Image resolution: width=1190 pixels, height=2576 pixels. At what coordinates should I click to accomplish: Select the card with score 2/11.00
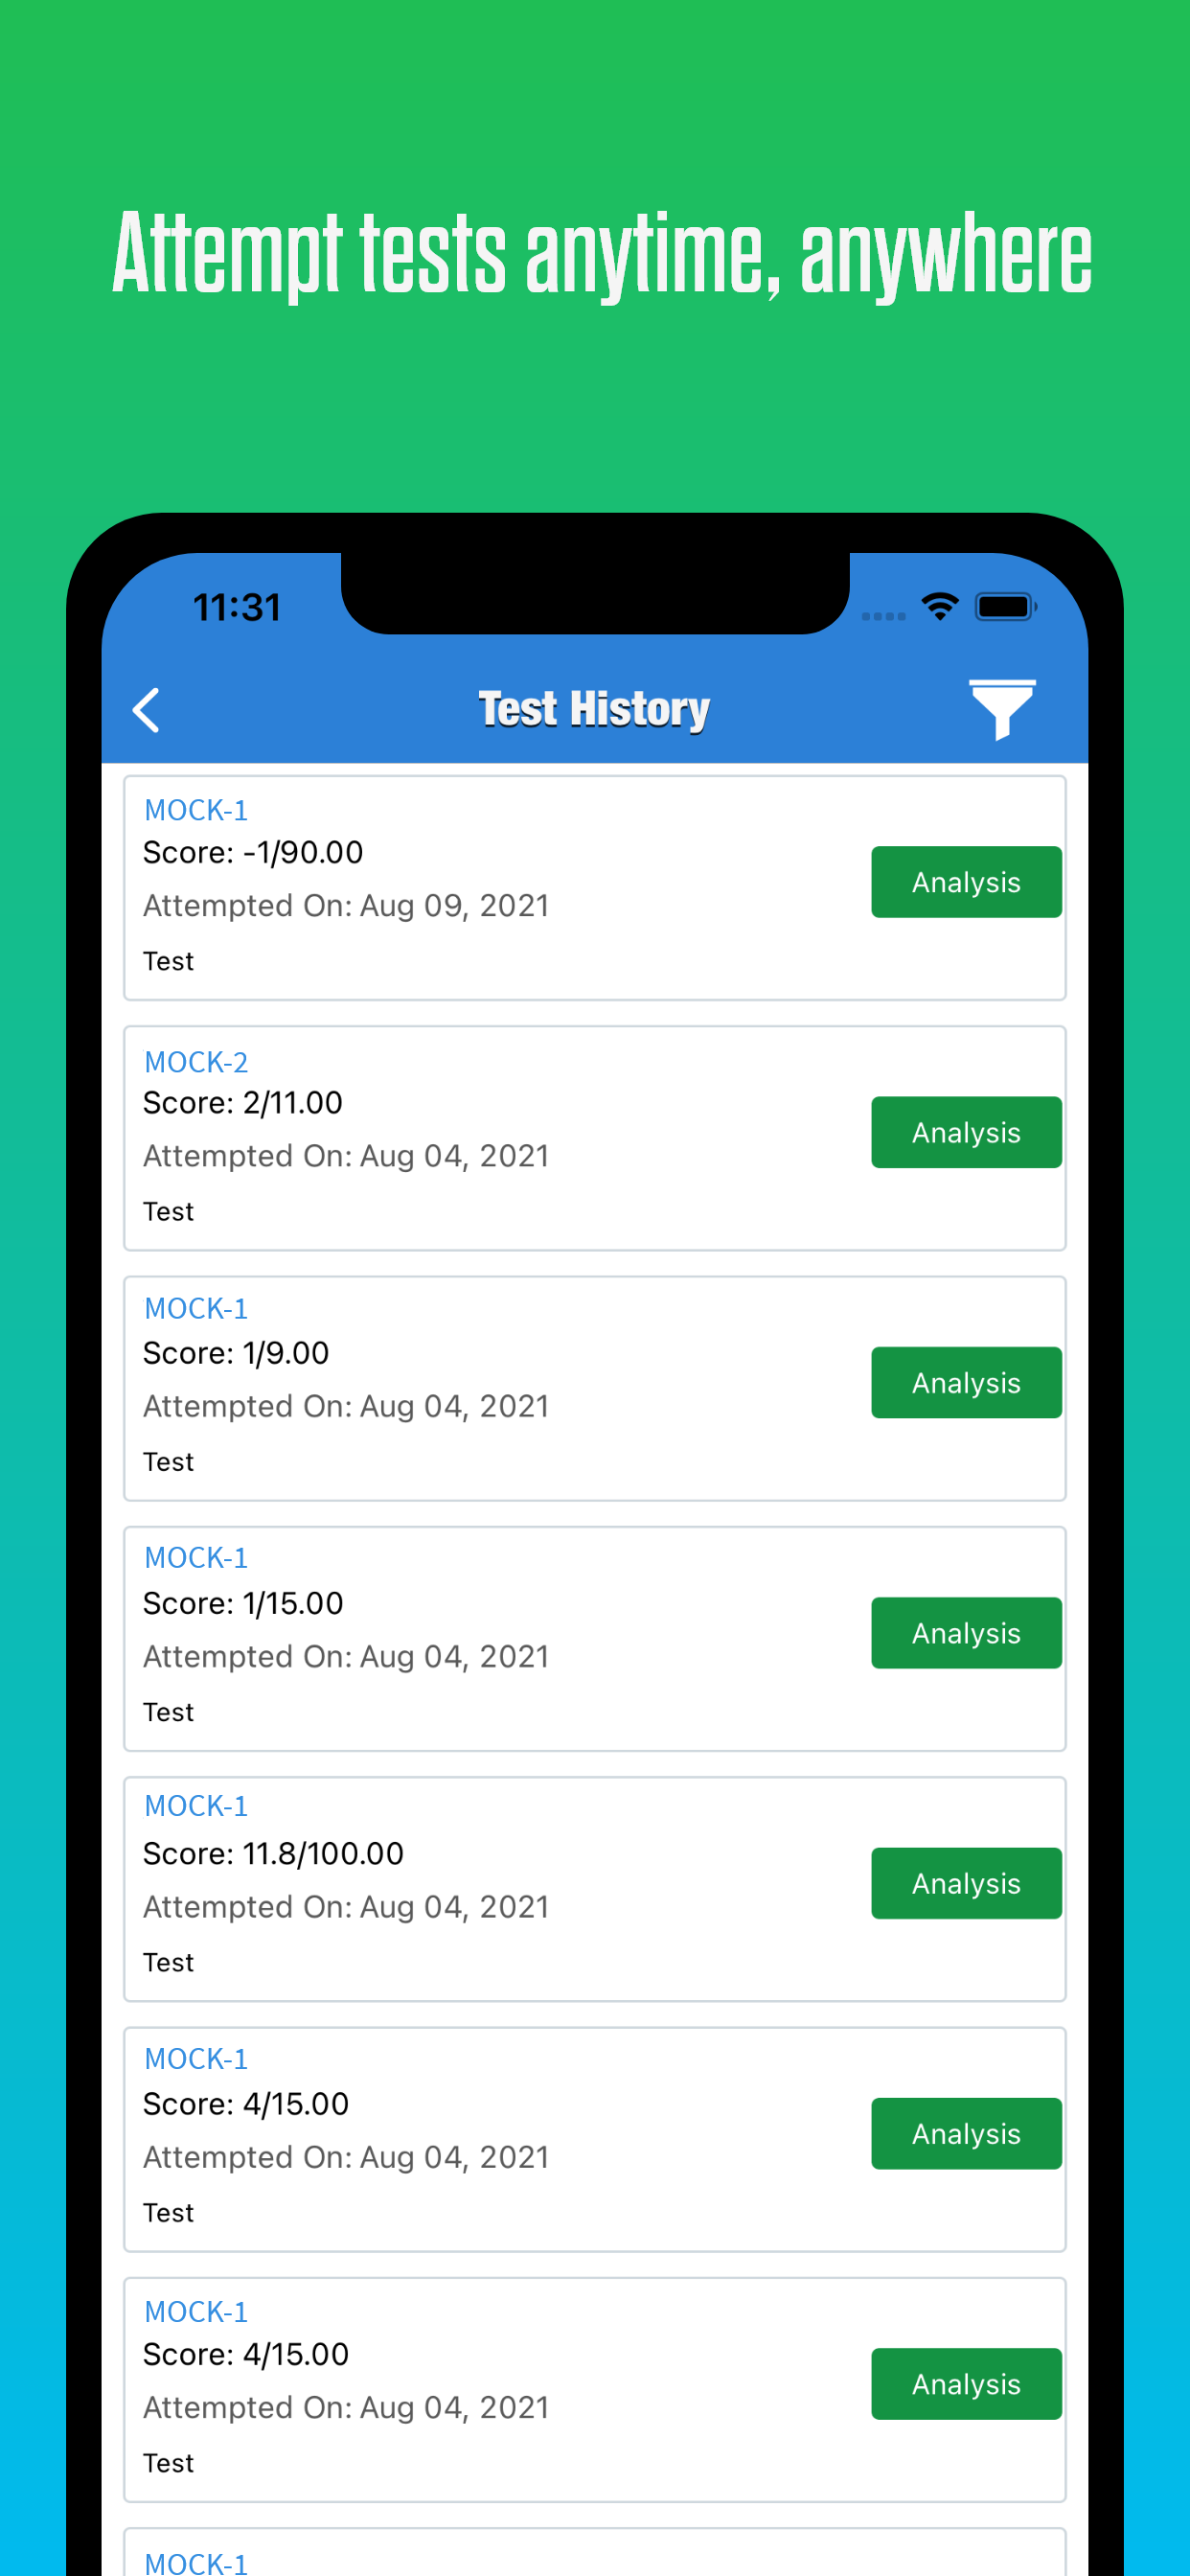tap(595, 1138)
